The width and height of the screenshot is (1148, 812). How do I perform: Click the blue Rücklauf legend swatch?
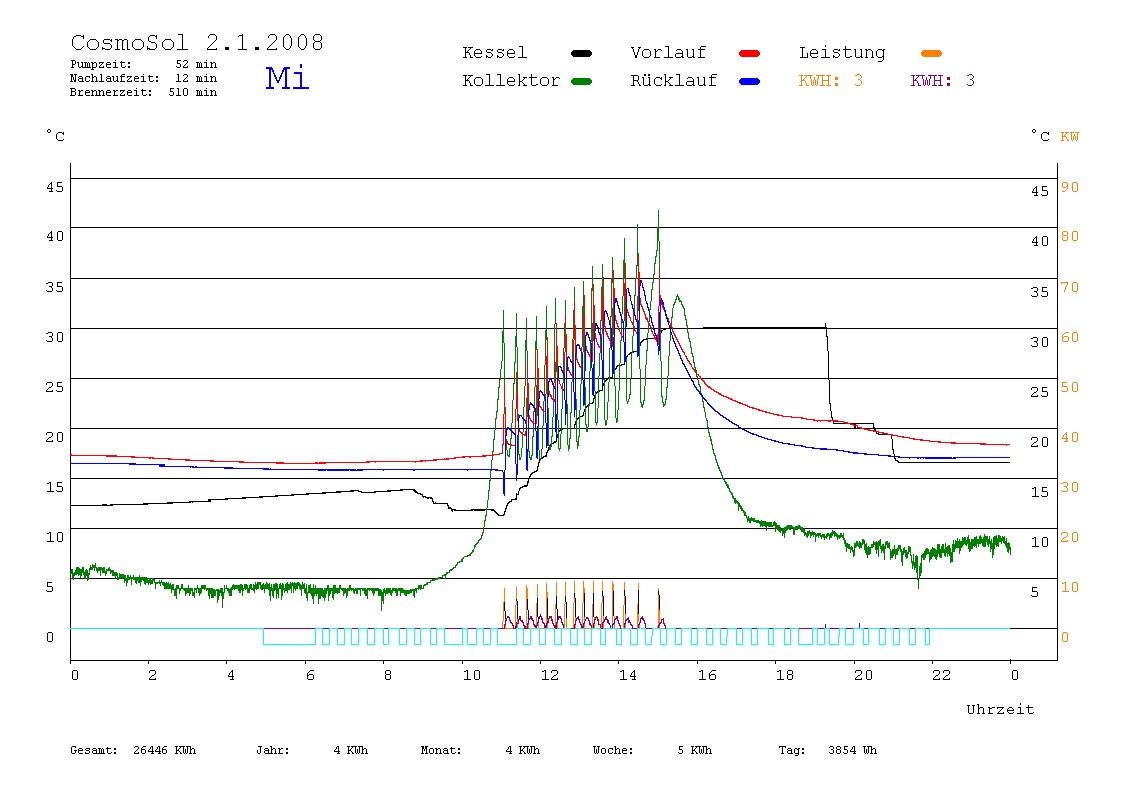750,81
